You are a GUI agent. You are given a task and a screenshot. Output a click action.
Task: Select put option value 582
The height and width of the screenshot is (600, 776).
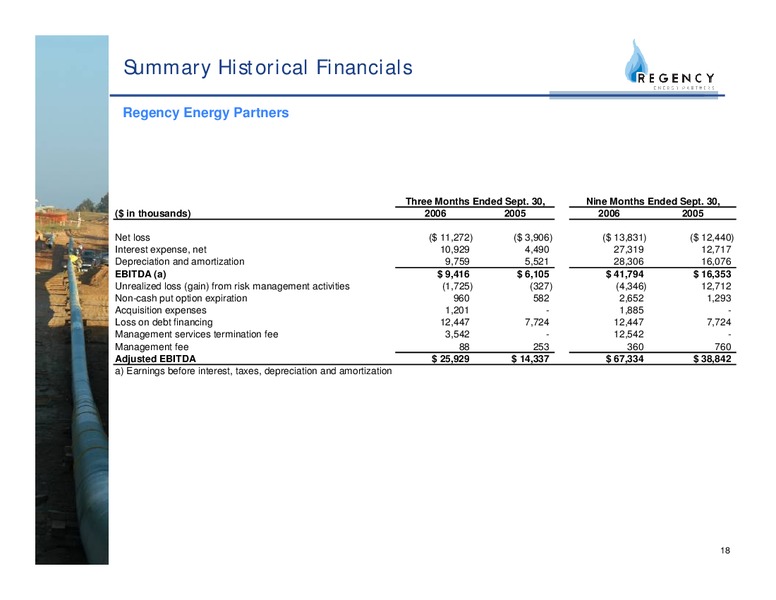click(541, 298)
